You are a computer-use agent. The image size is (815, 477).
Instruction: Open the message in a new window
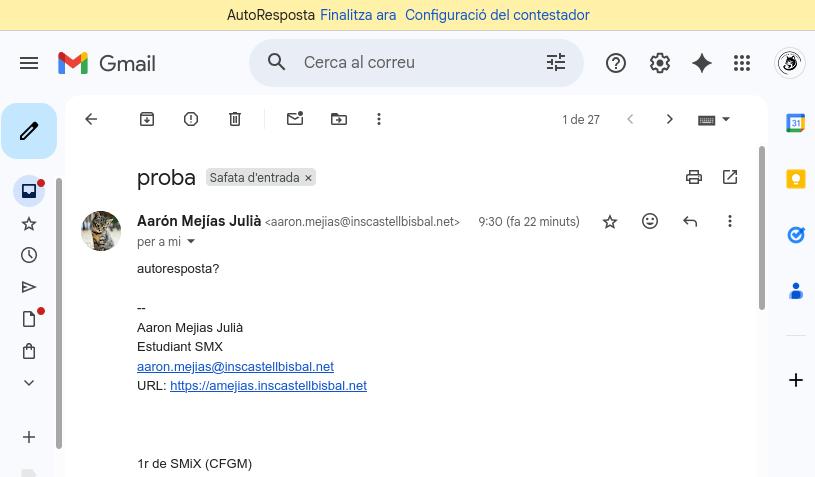tap(730, 177)
